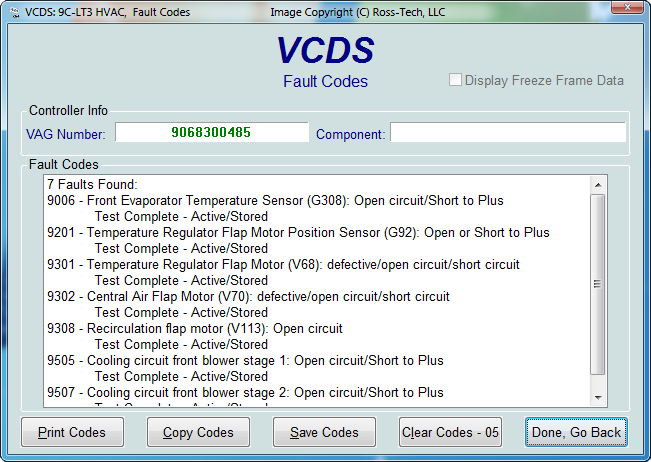
Task: Click the '7 Faults Found:' header line
Action: 92,184
